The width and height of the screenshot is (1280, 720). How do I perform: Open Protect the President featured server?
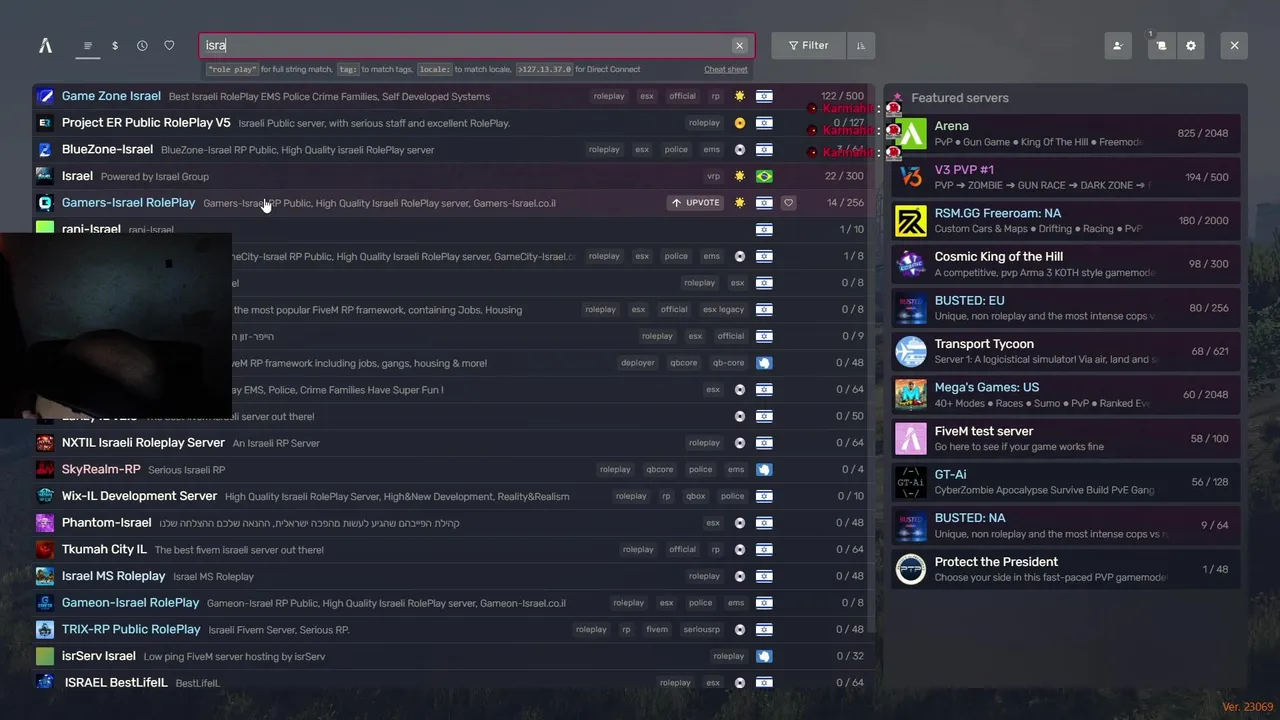click(1066, 568)
